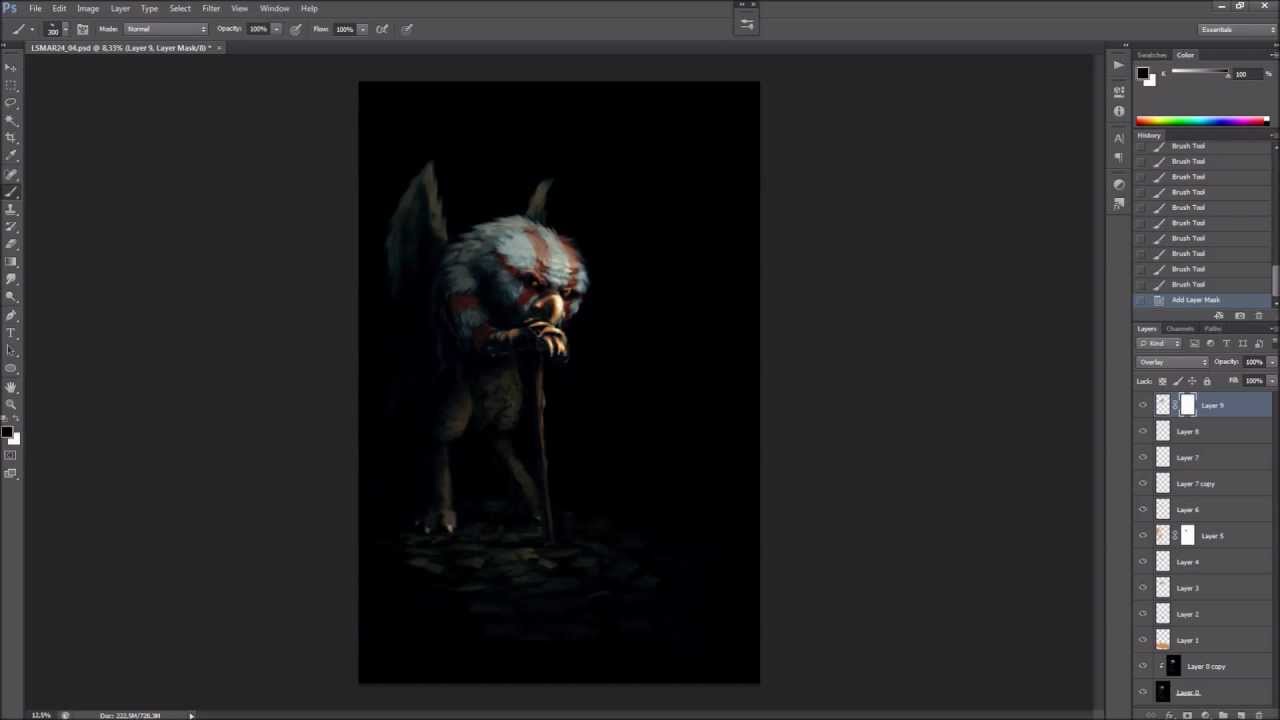This screenshot has width=1280, height=720.
Task: Open the Filter menu
Action: click(x=211, y=8)
